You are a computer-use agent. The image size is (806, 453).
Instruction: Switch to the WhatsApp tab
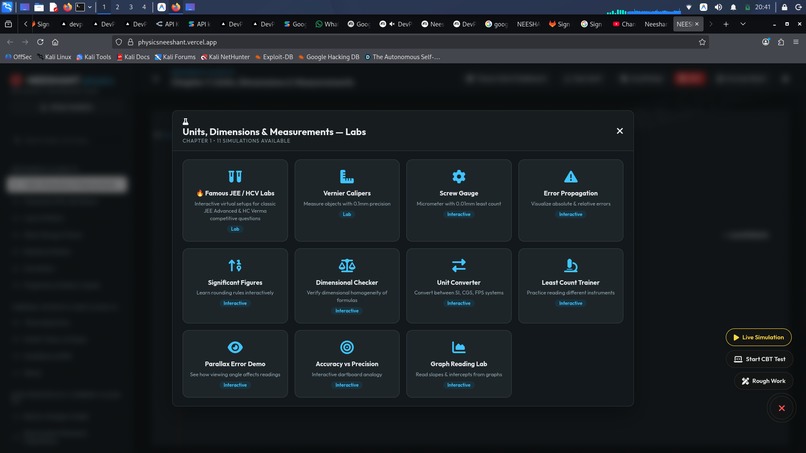[326, 24]
